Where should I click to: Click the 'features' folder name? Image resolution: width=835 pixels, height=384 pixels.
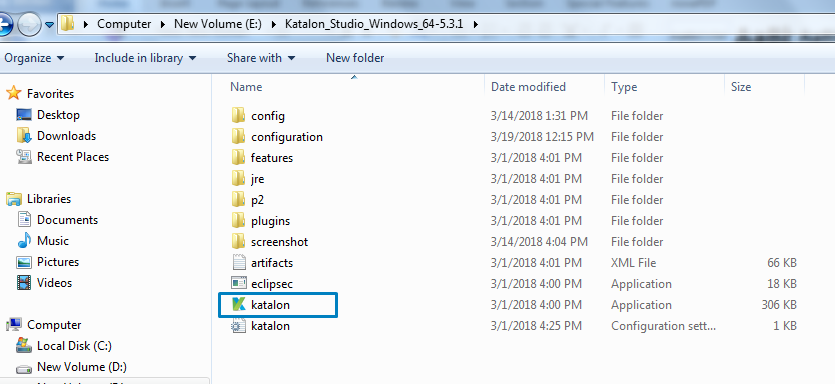click(x=272, y=158)
